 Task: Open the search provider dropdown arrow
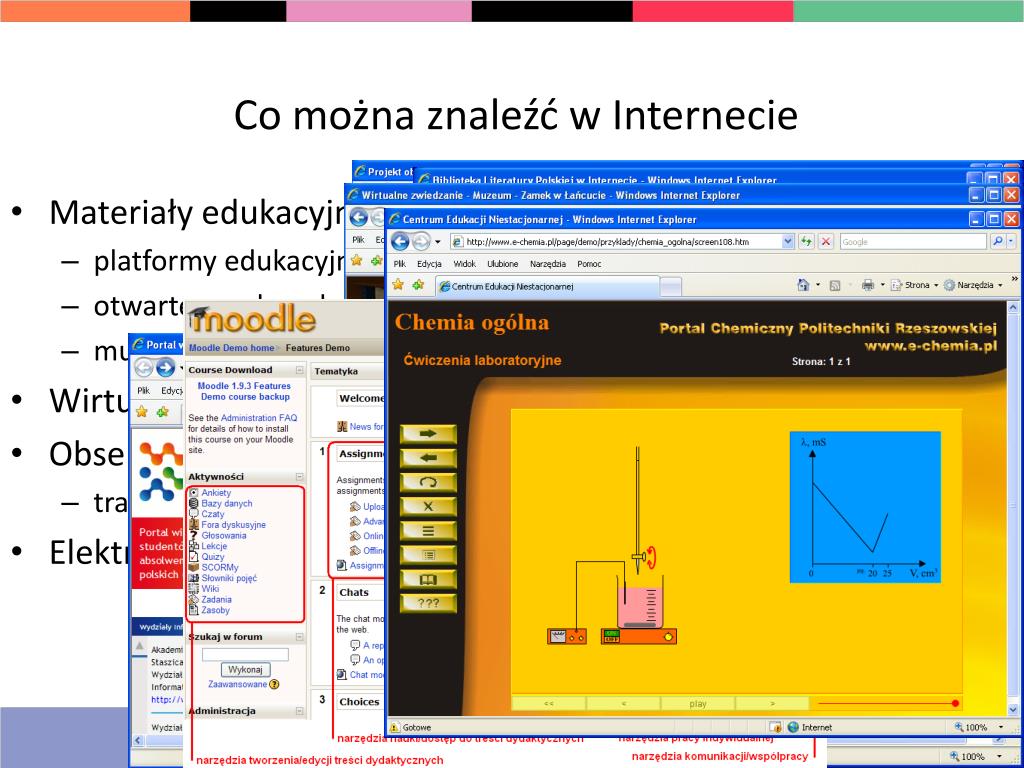(x=1011, y=242)
